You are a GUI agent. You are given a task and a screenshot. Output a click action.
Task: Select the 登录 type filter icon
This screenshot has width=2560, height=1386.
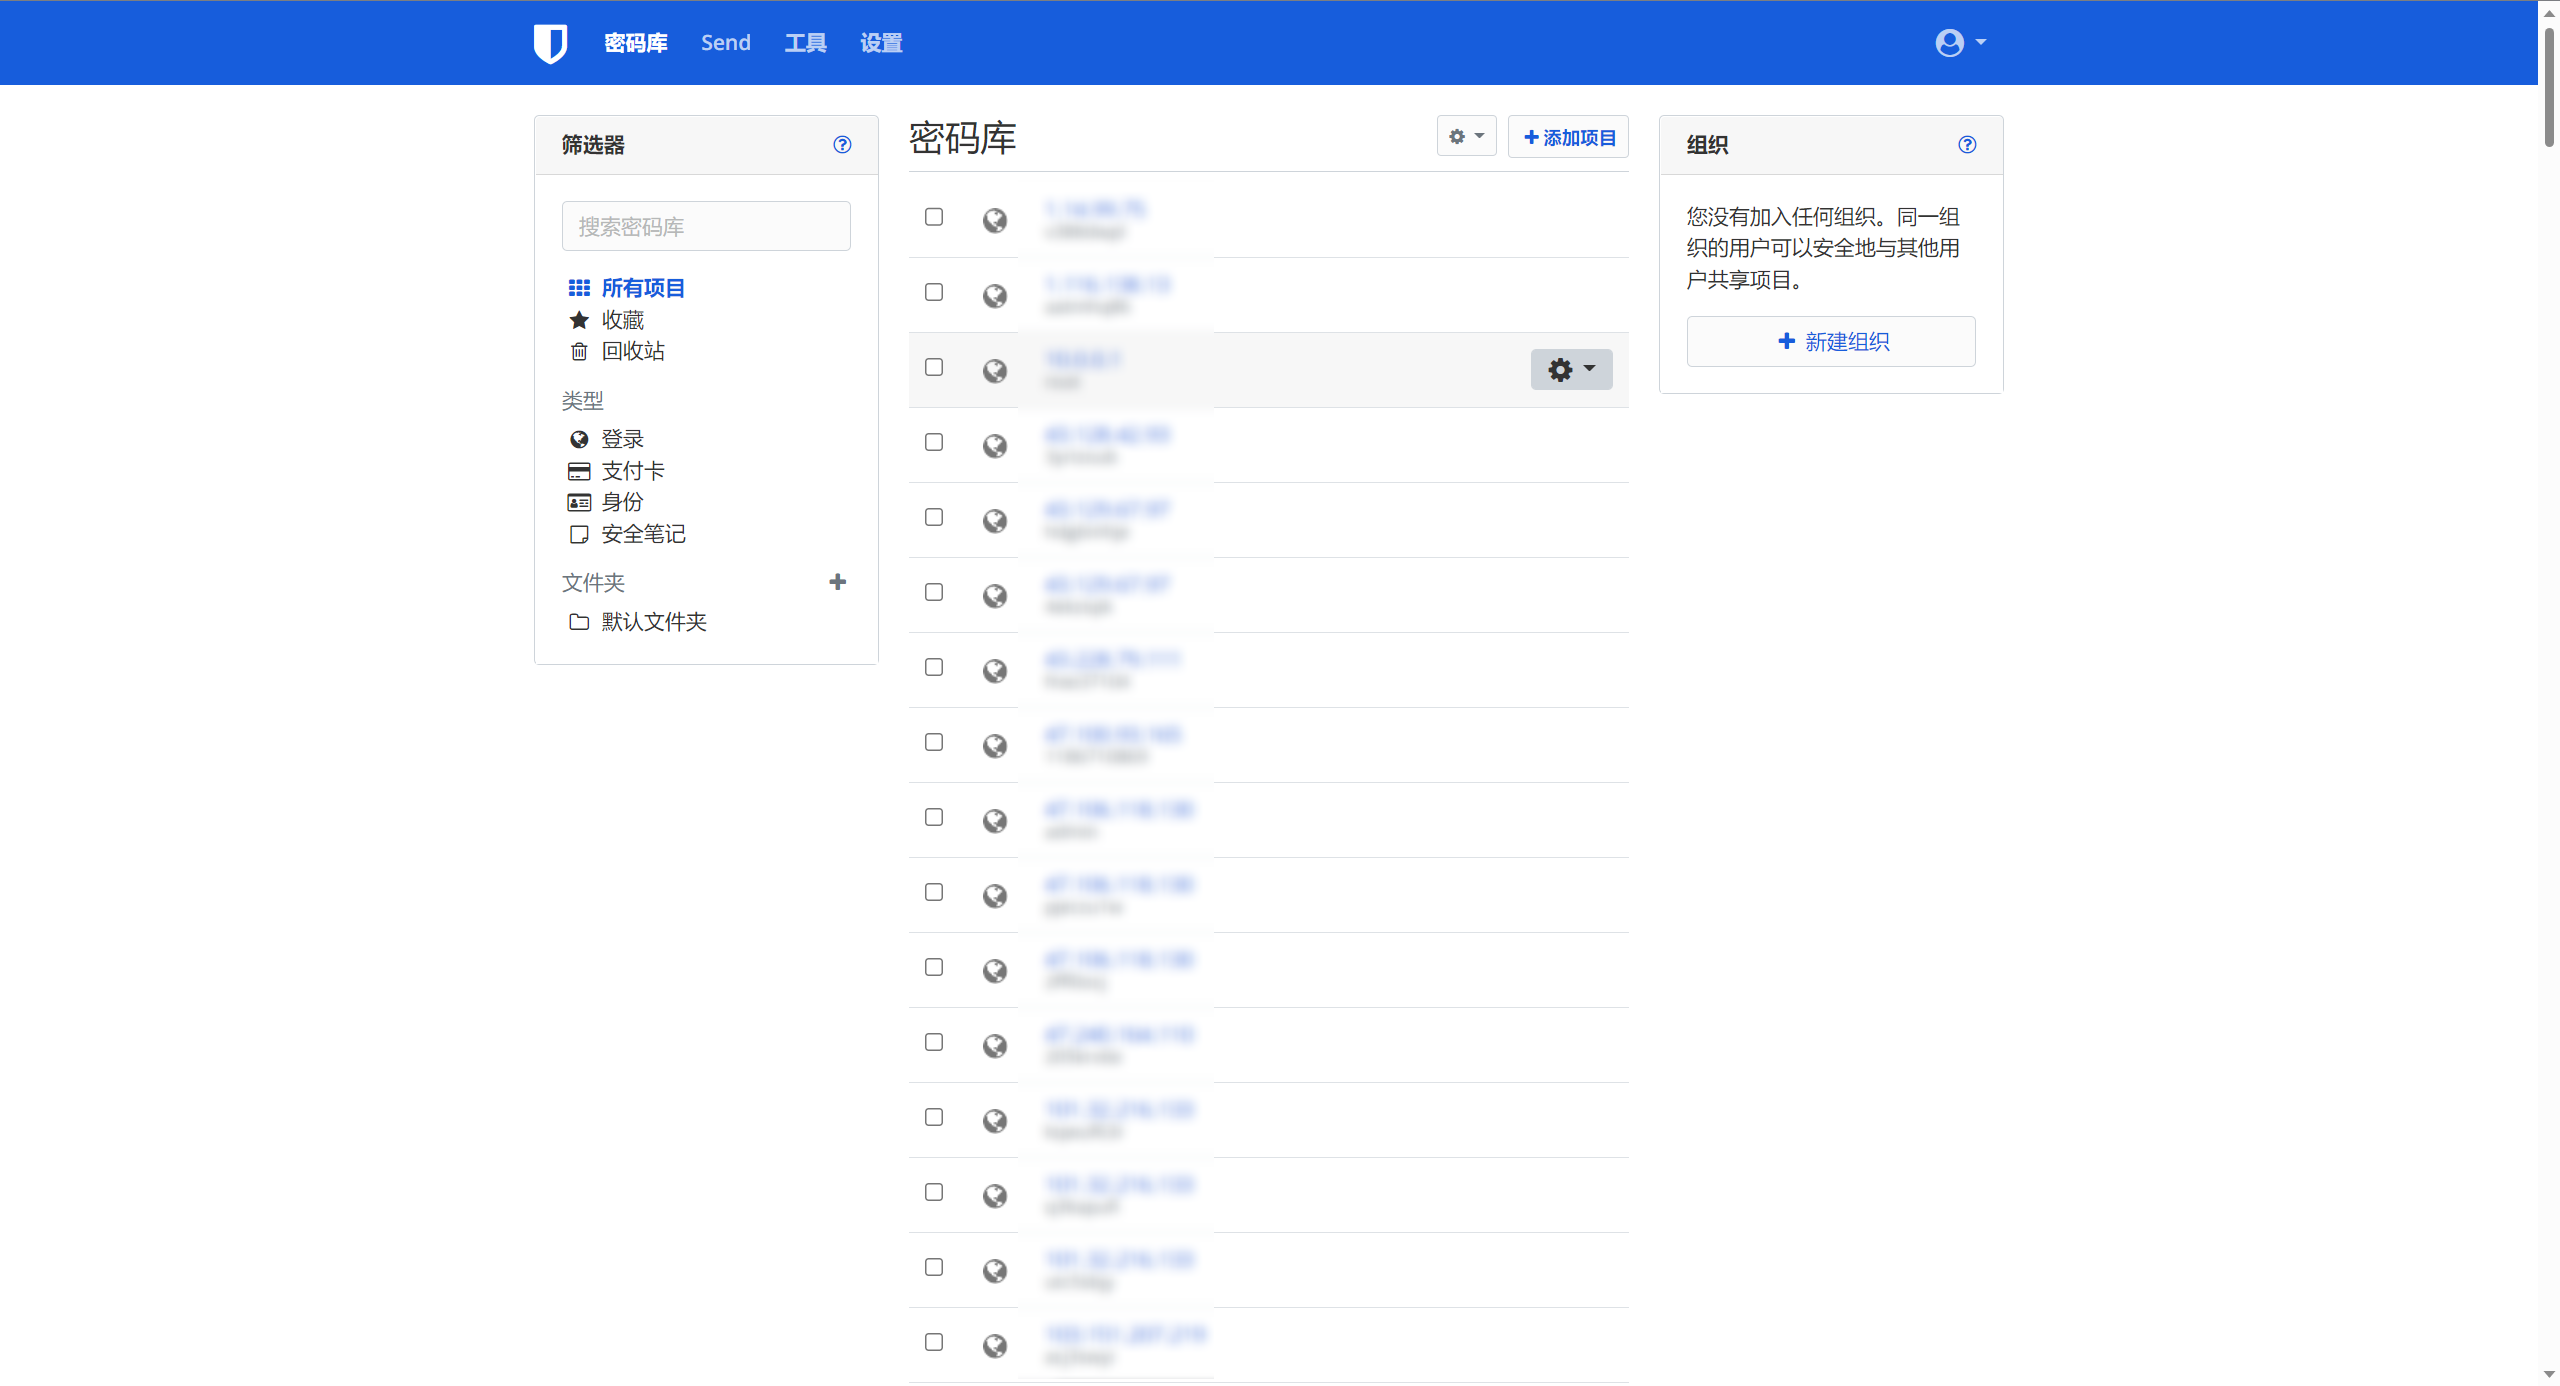pyautogui.click(x=579, y=438)
